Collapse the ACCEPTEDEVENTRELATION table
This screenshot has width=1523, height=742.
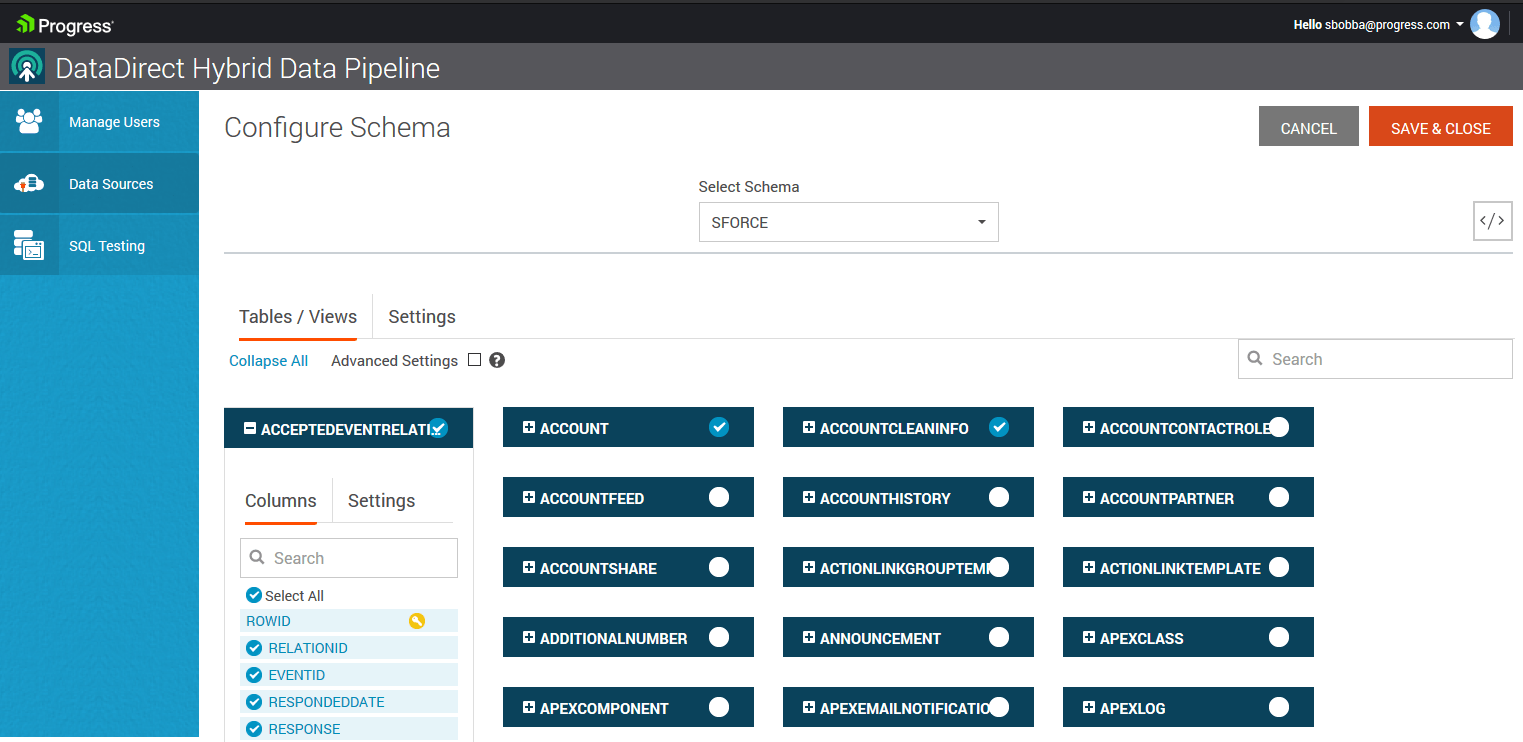tap(250, 428)
